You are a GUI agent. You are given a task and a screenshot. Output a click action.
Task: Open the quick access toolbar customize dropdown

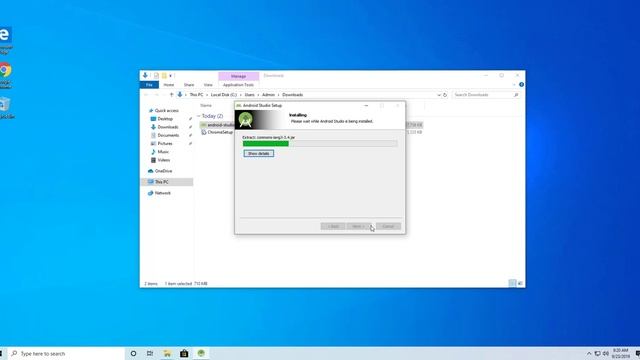[171, 76]
